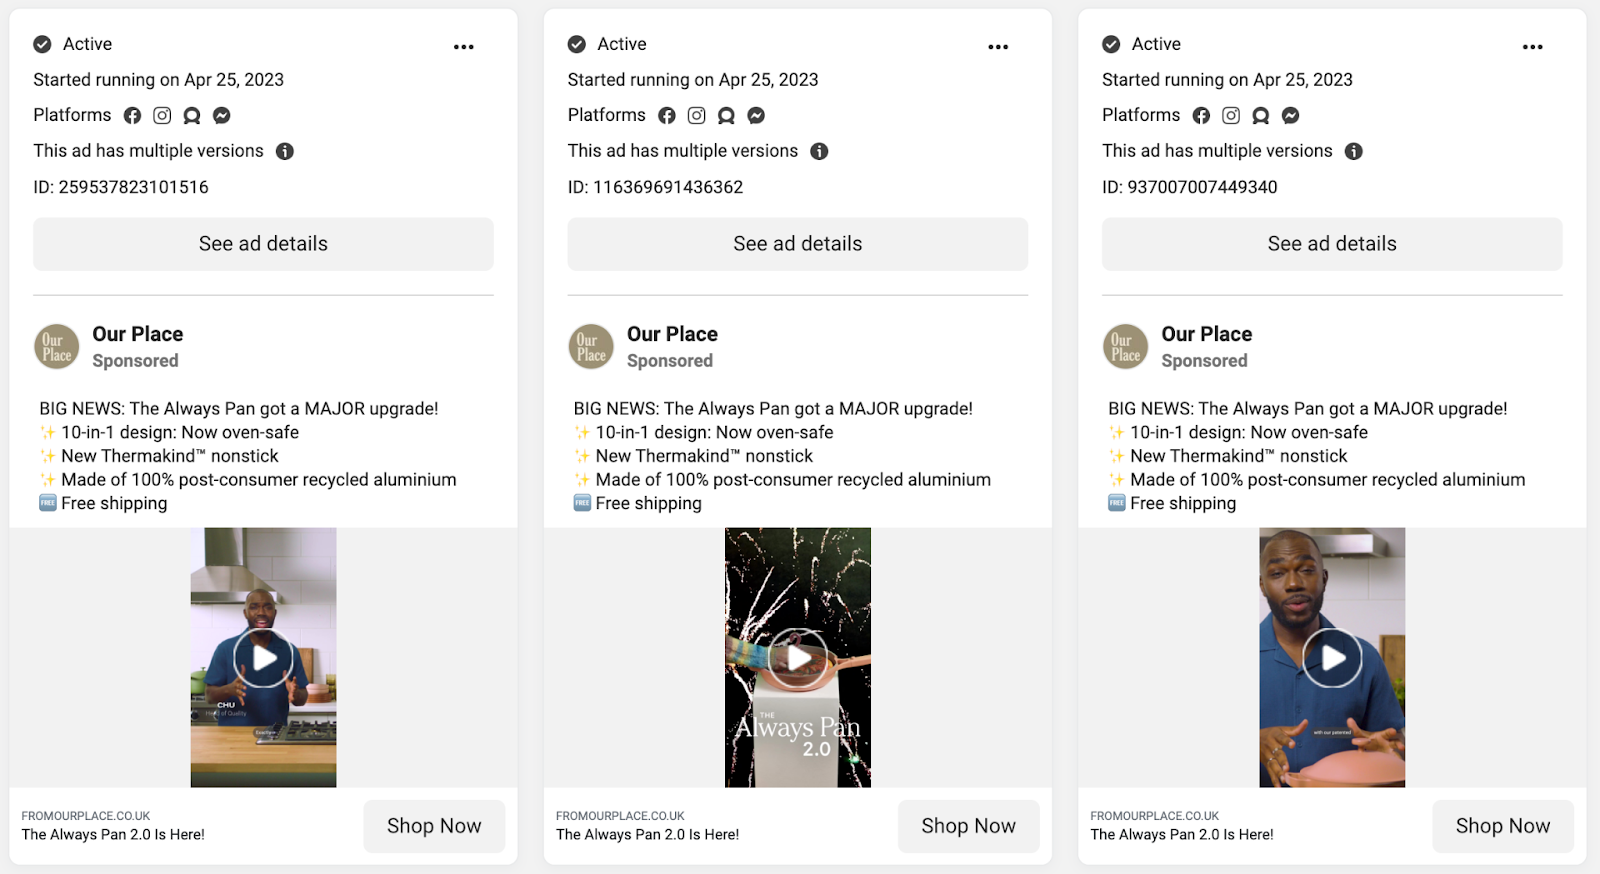Click 'Sponsored' label on ad 937007007449340
Image resolution: width=1600 pixels, height=874 pixels.
(1204, 361)
